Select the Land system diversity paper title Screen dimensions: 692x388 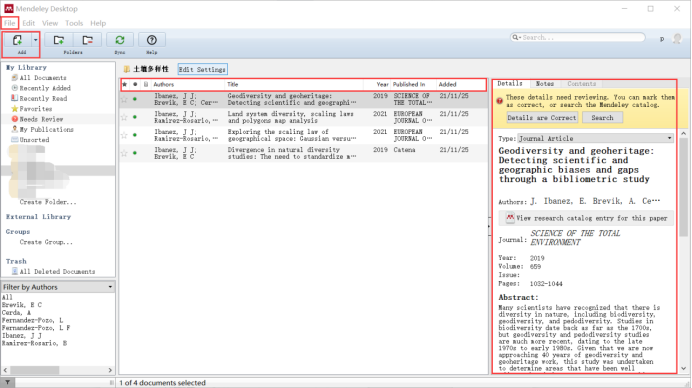point(290,117)
